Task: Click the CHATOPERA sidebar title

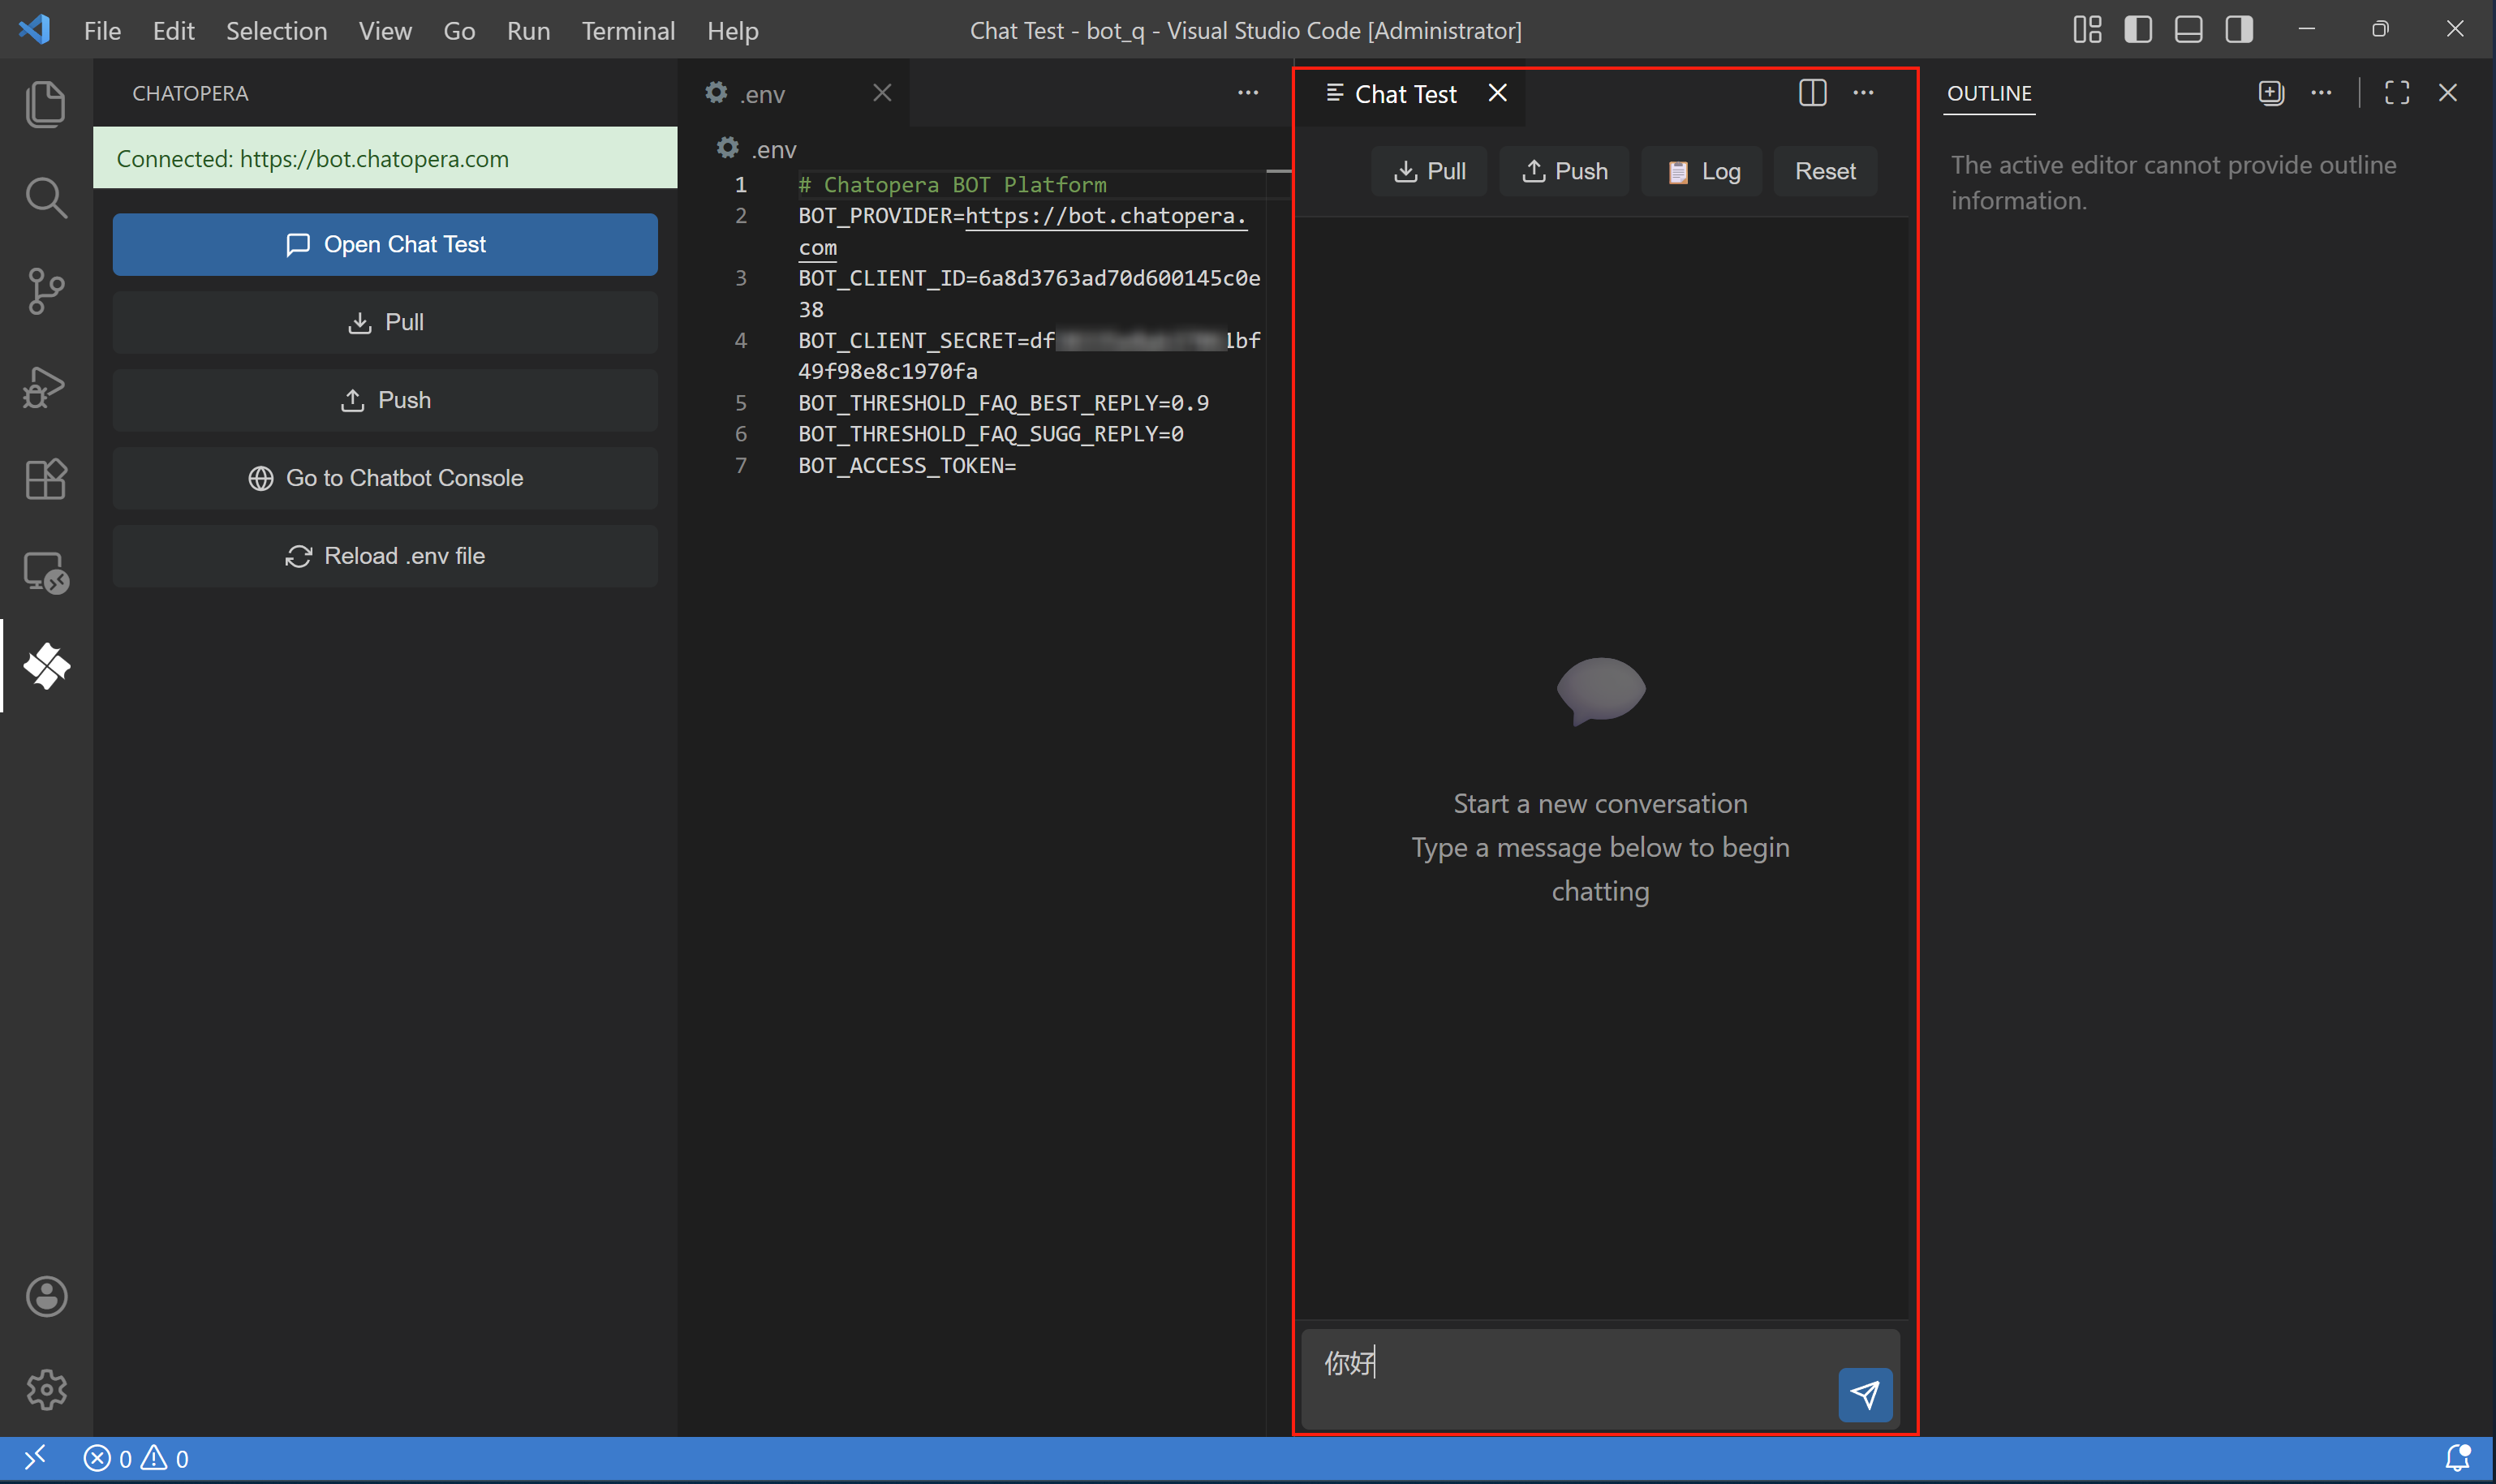Action: click(190, 93)
